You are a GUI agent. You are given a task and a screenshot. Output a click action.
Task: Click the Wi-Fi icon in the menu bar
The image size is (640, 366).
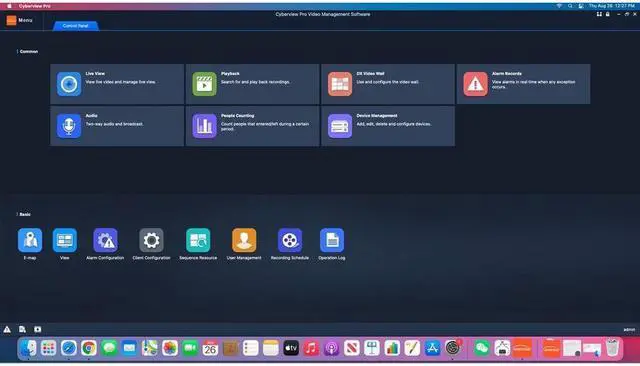tap(559, 6)
